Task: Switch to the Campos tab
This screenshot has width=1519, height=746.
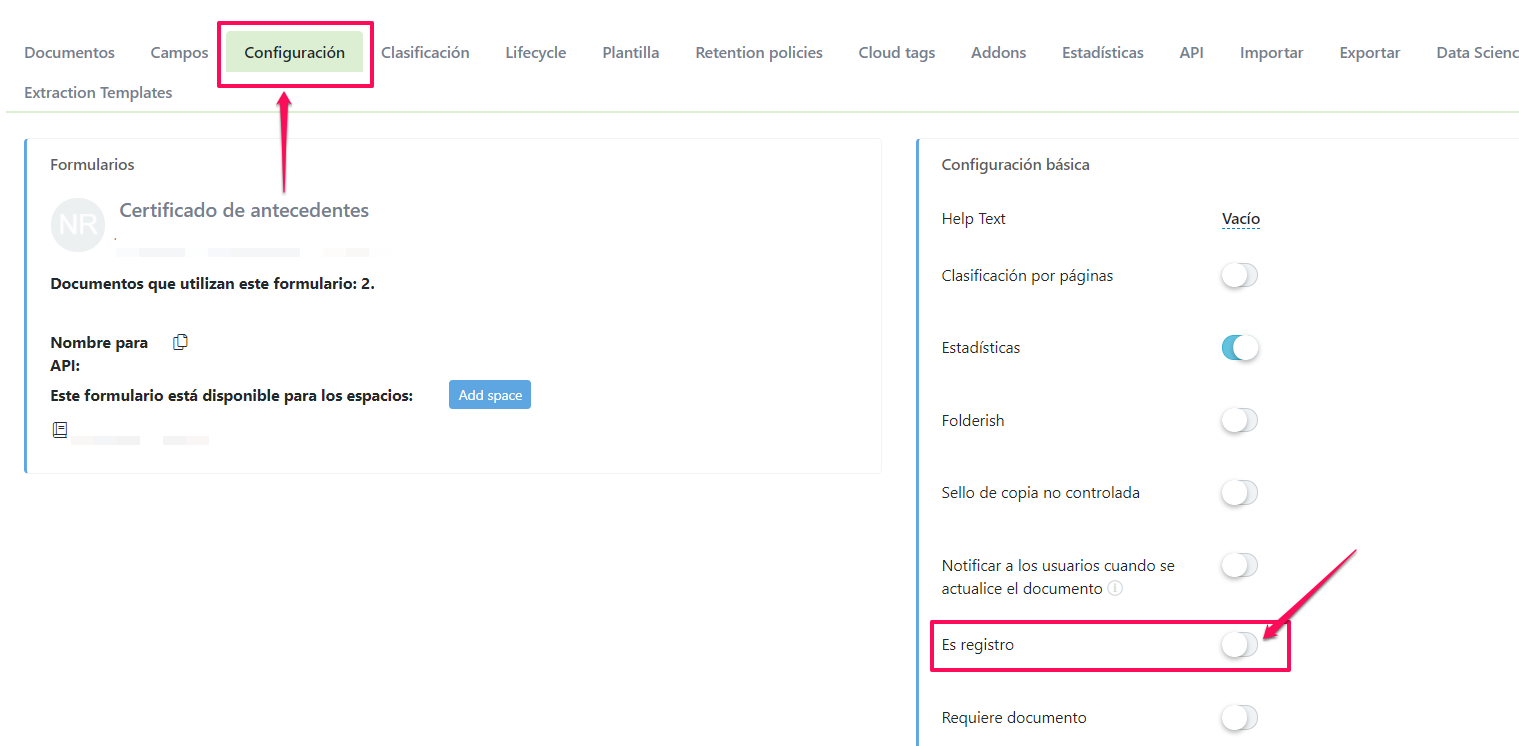Action: coord(179,53)
